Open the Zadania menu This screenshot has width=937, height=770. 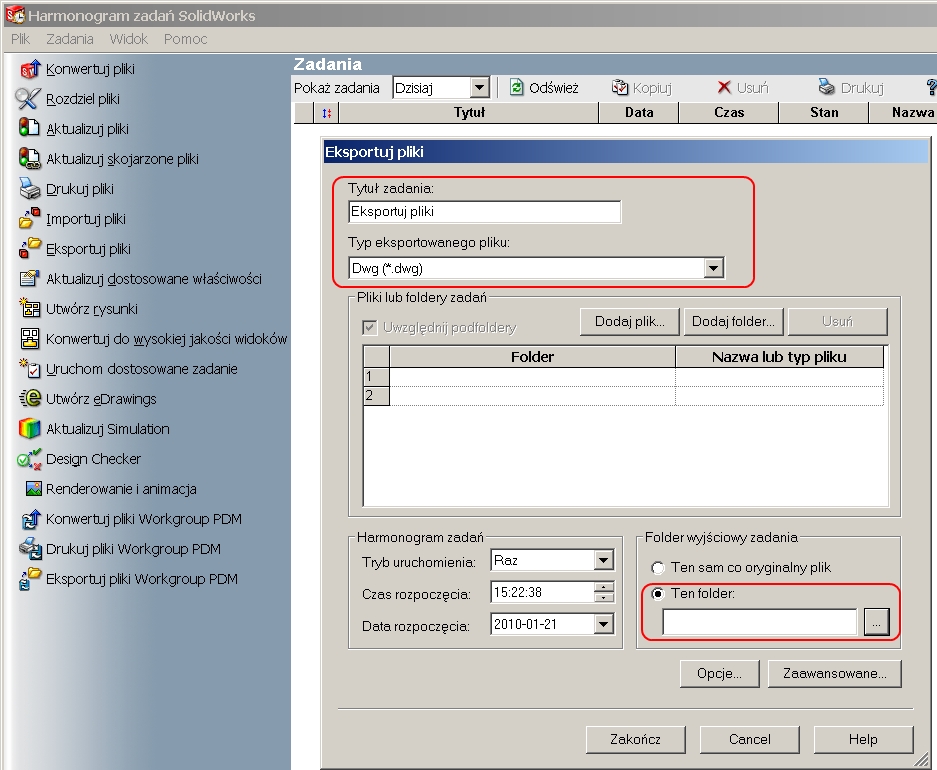click(70, 39)
